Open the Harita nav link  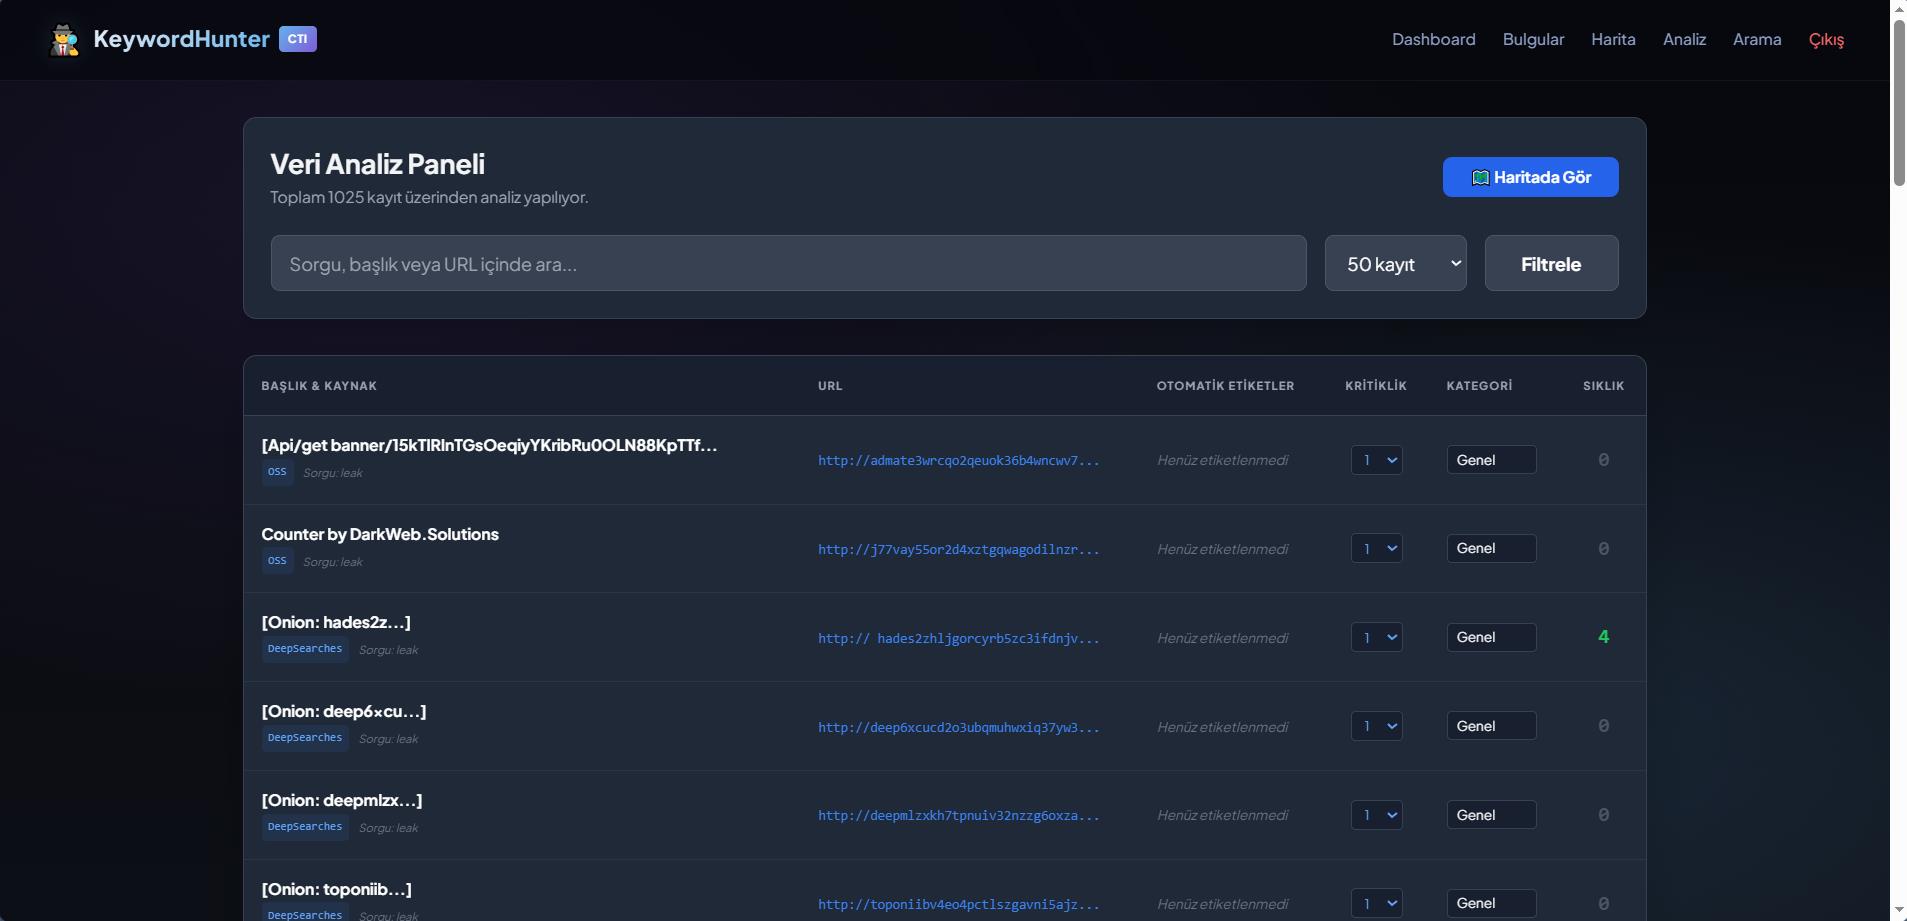click(1613, 39)
